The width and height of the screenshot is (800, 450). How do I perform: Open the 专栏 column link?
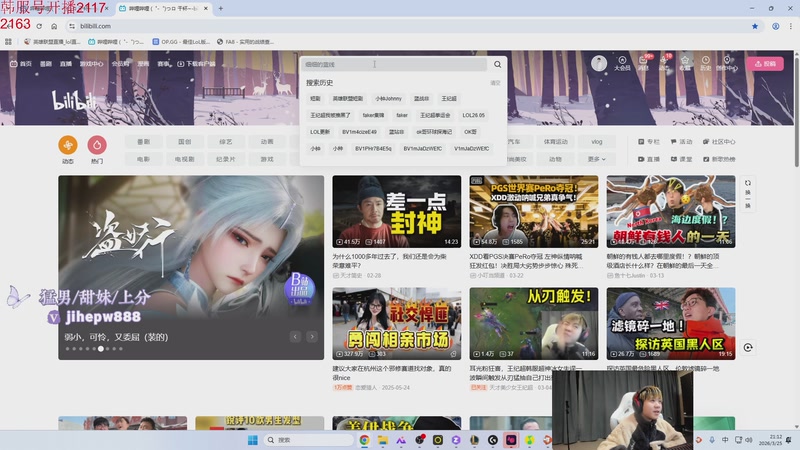coord(649,142)
